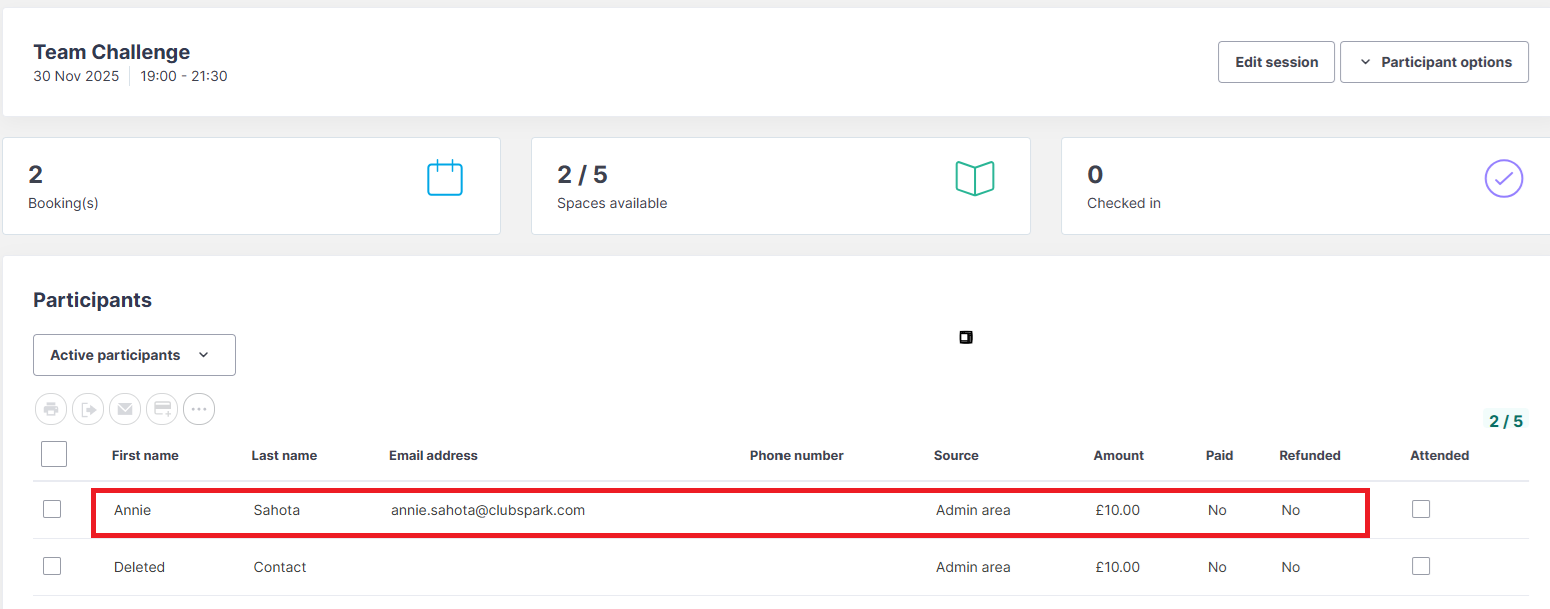Image resolution: width=1550 pixels, height=609 pixels.
Task: Click the envelope email participants icon
Action: click(125, 409)
